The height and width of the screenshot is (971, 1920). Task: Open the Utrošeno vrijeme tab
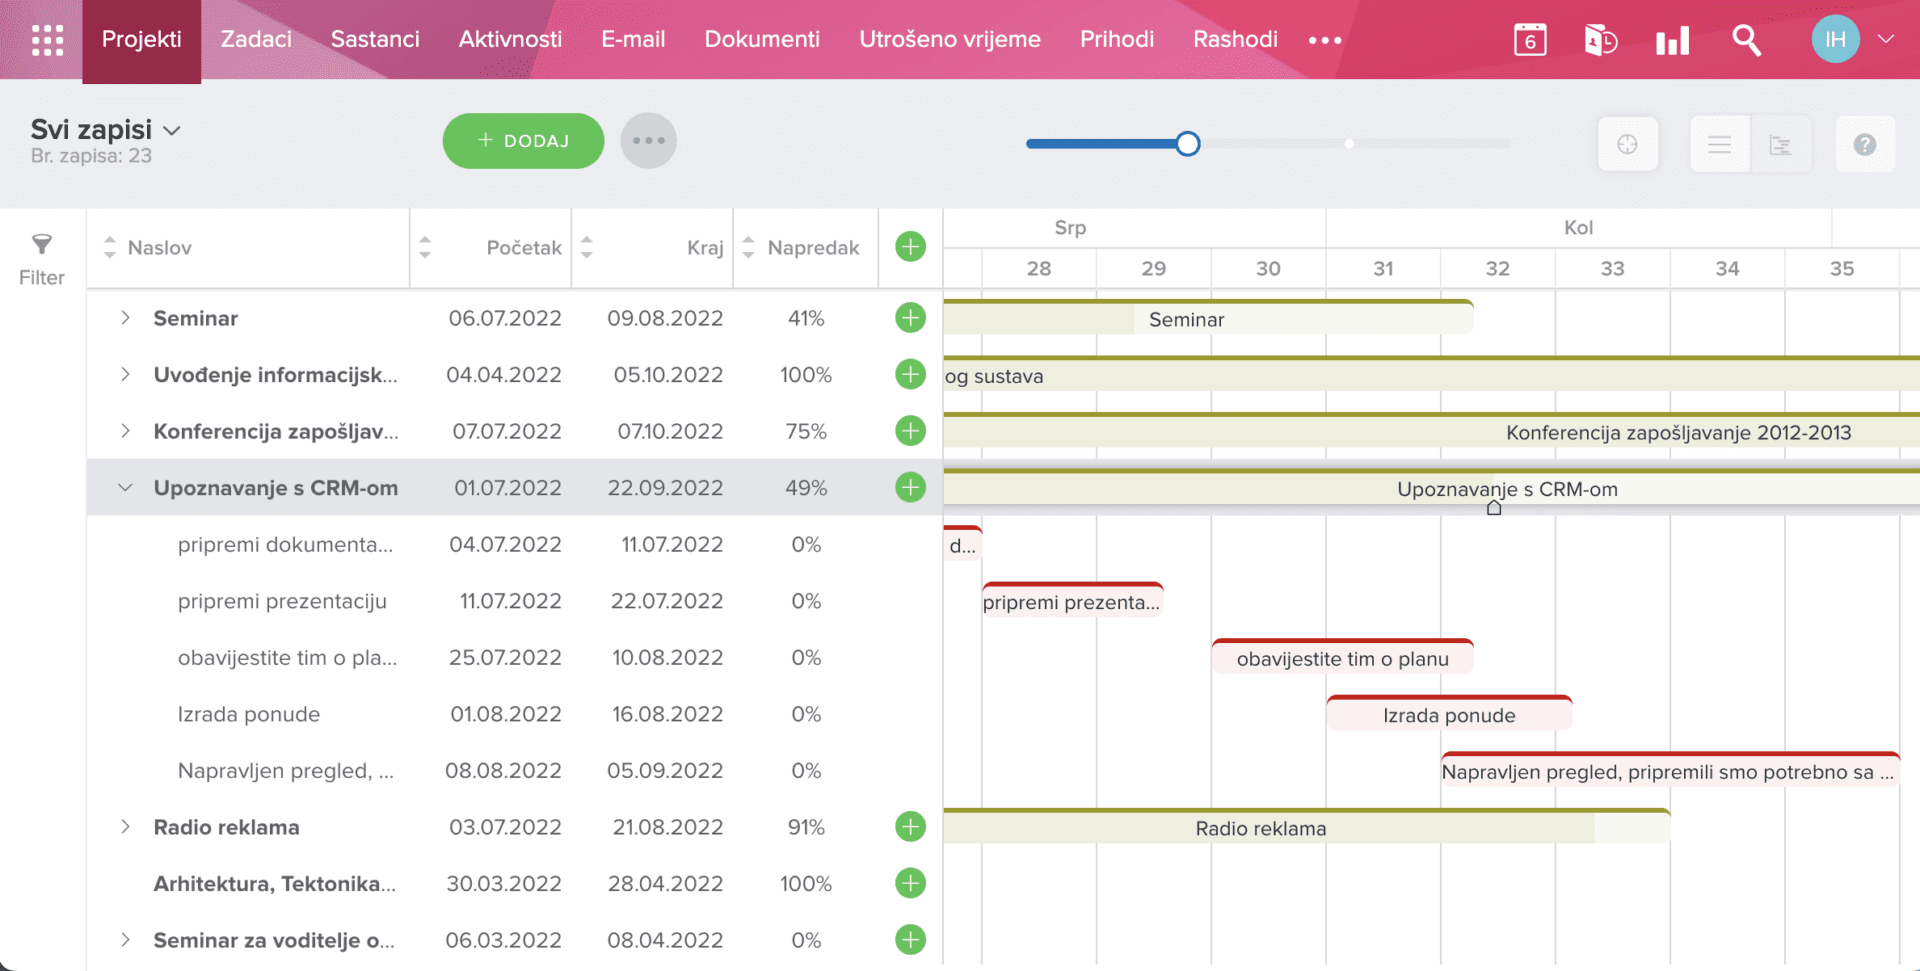949,39
